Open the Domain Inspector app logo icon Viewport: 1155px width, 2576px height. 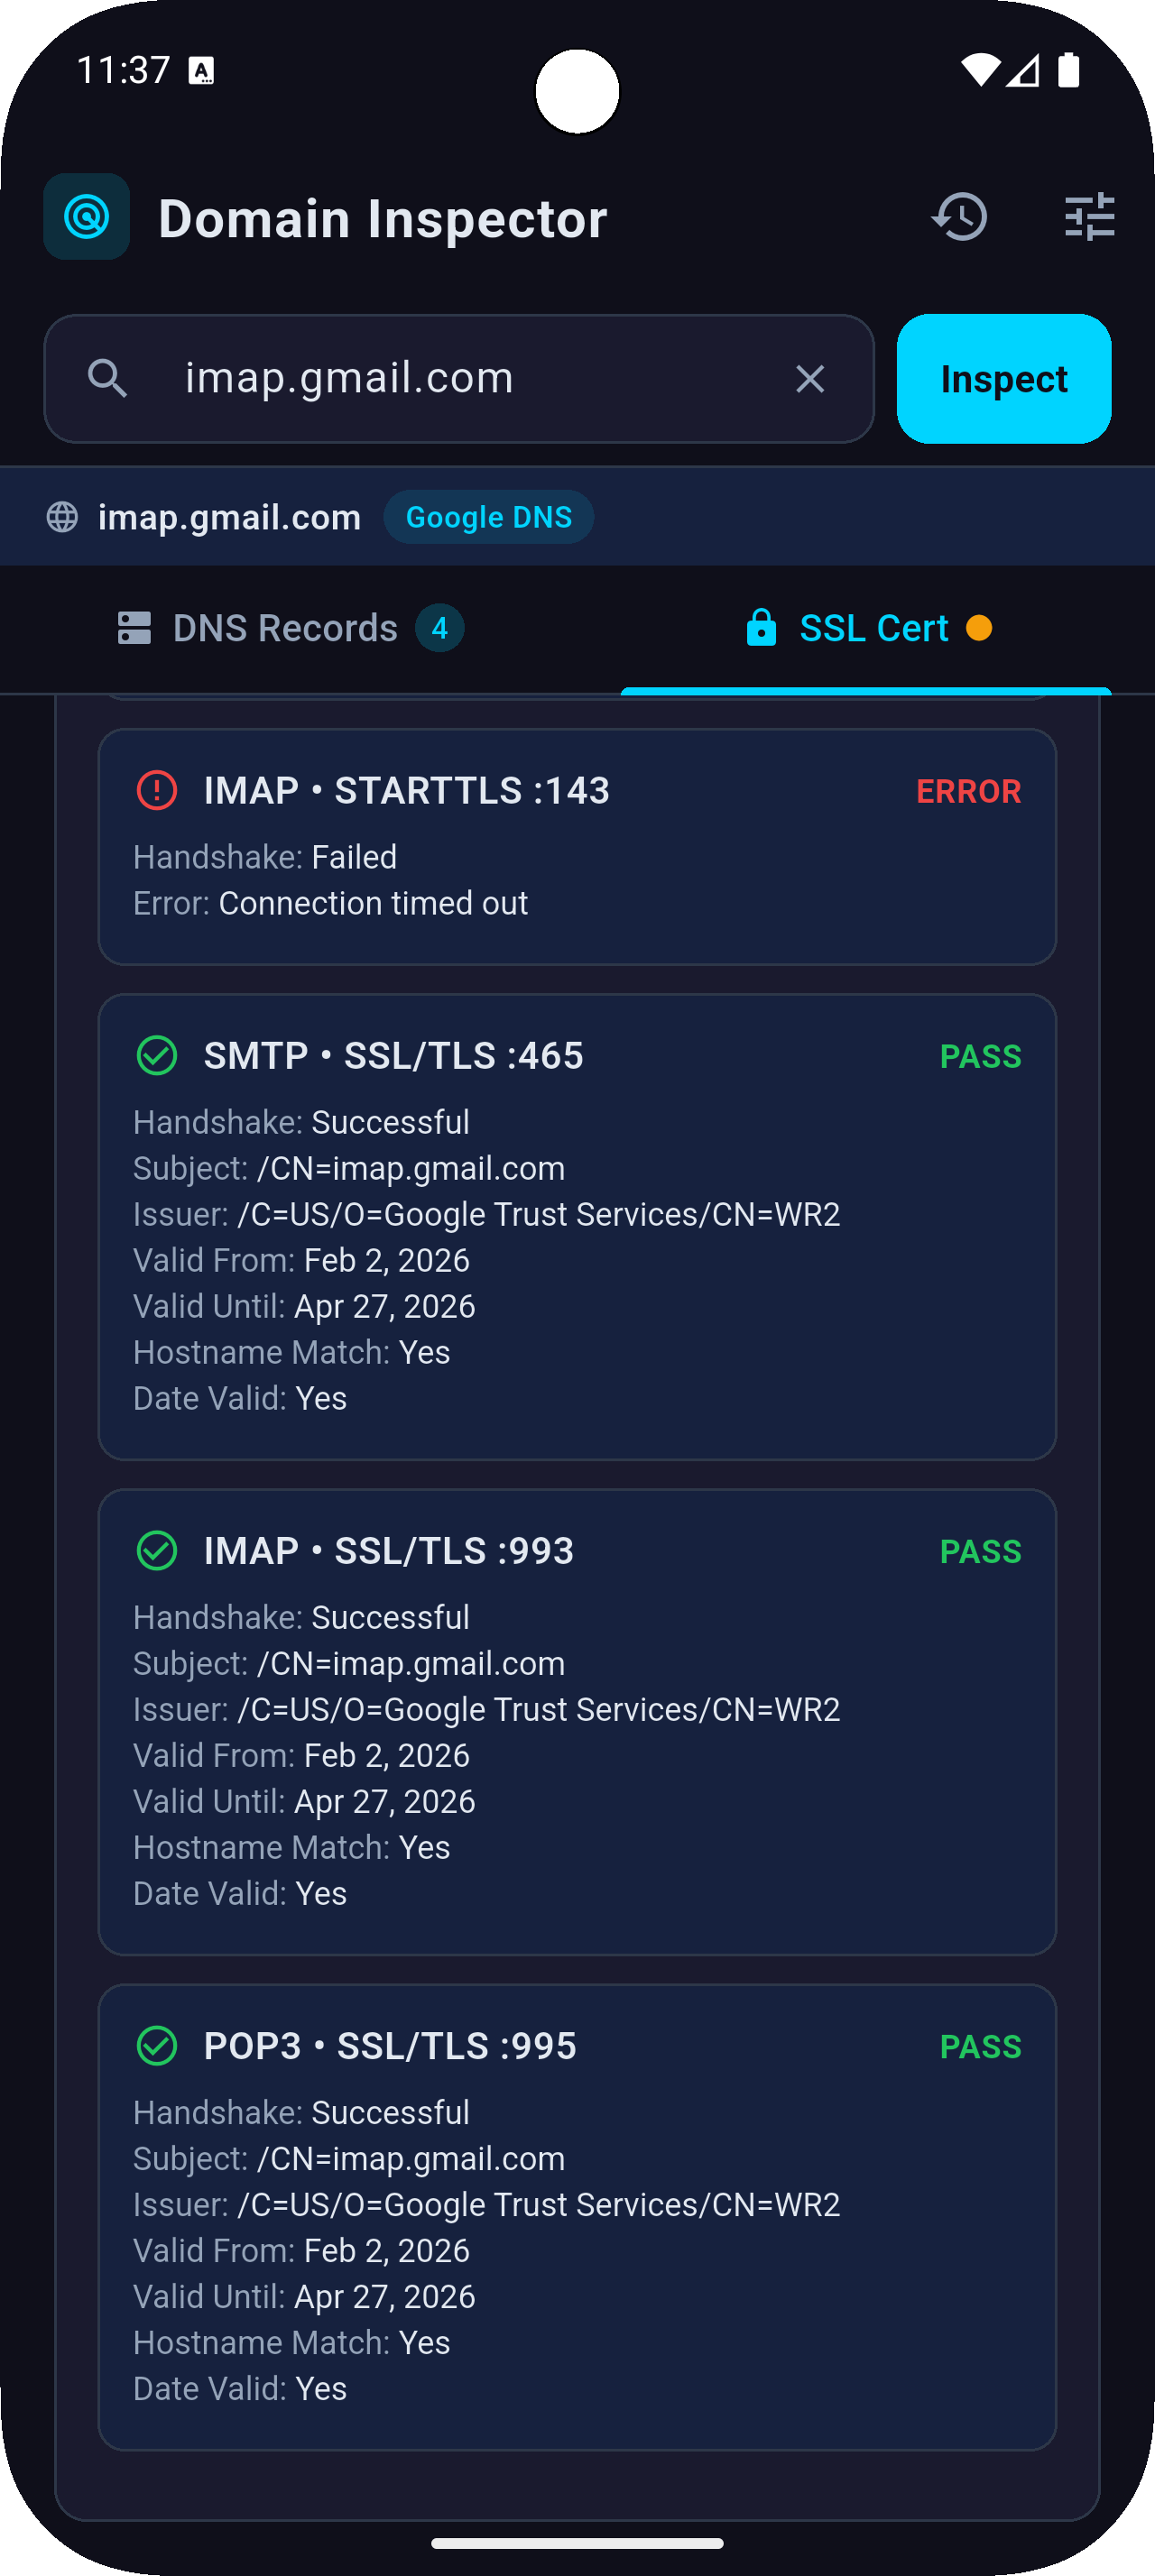[86, 216]
